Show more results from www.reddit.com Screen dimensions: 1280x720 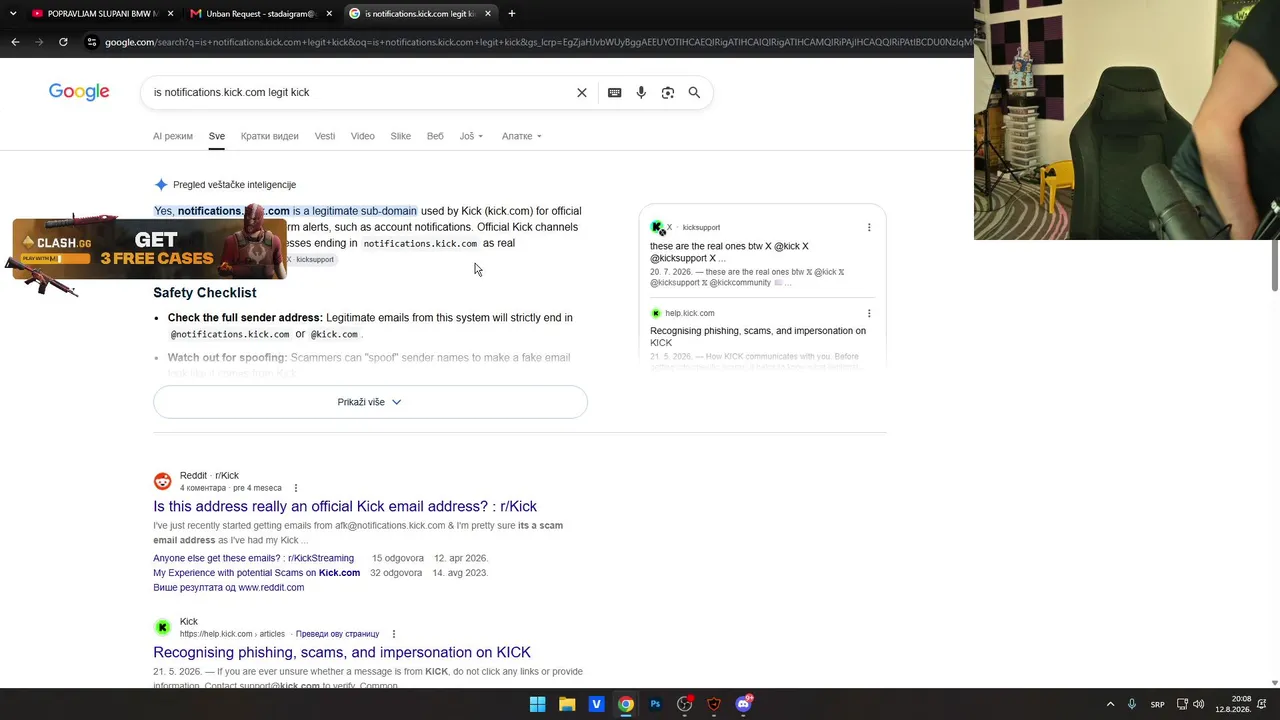coord(228,588)
